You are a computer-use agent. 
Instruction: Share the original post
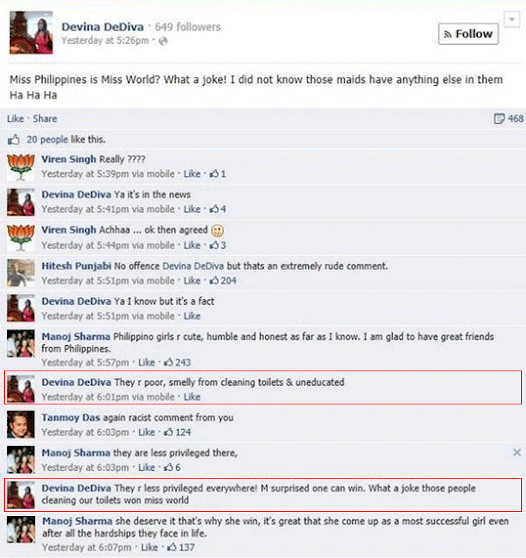click(x=45, y=119)
